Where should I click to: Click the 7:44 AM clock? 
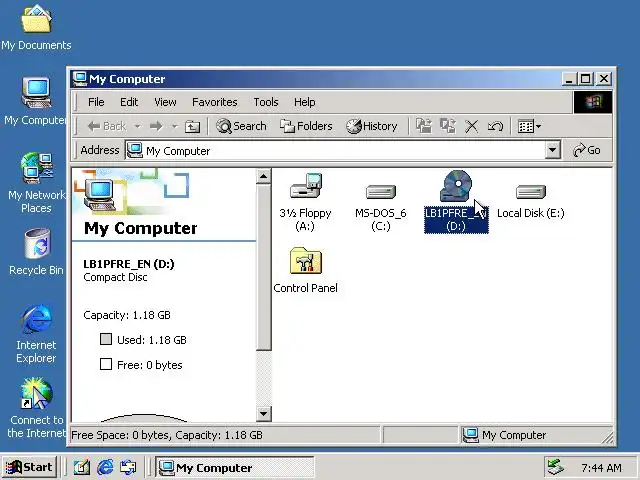[x=601, y=468]
